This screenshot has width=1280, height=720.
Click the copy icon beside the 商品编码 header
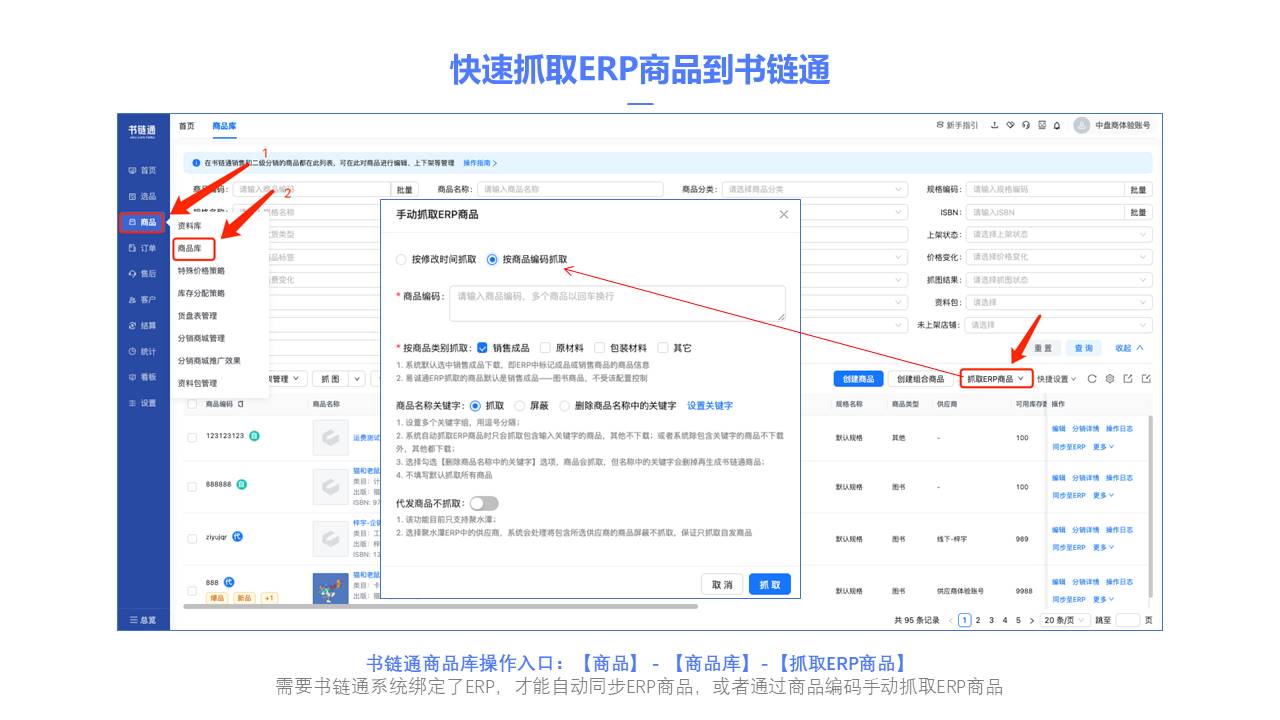click(x=240, y=404)
